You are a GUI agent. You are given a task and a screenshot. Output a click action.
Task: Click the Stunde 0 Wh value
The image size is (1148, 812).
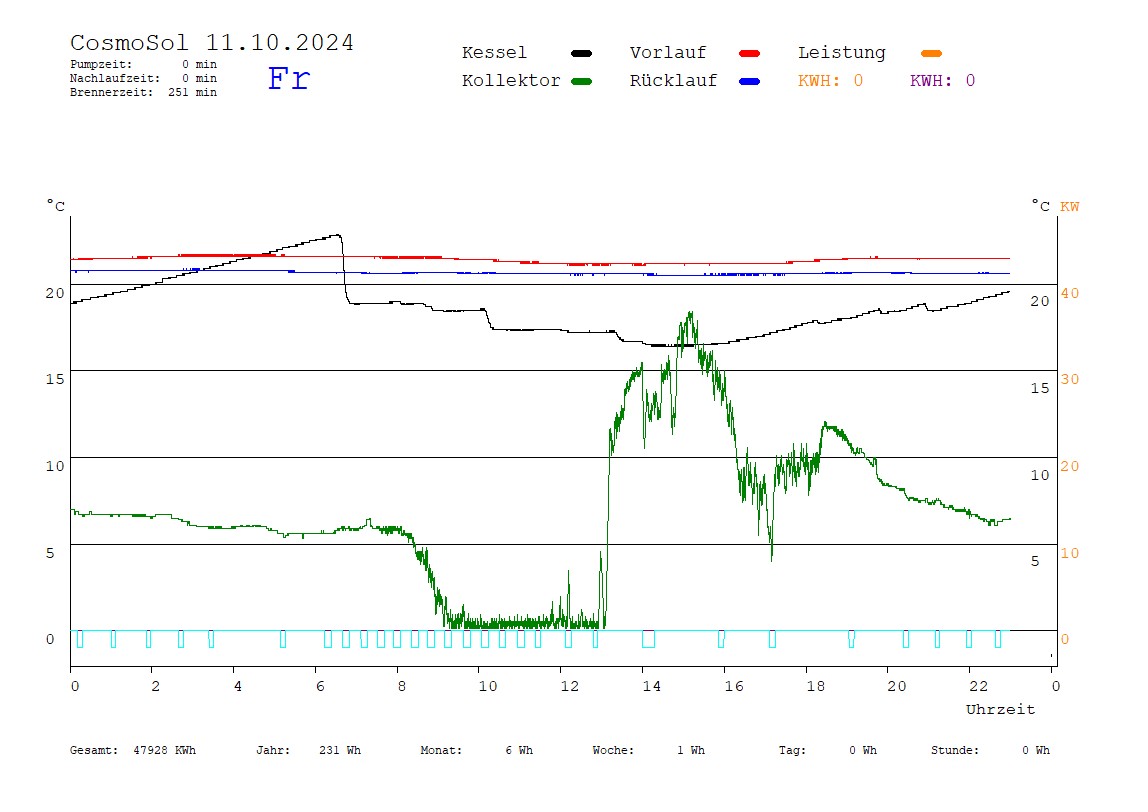[990, 750]
